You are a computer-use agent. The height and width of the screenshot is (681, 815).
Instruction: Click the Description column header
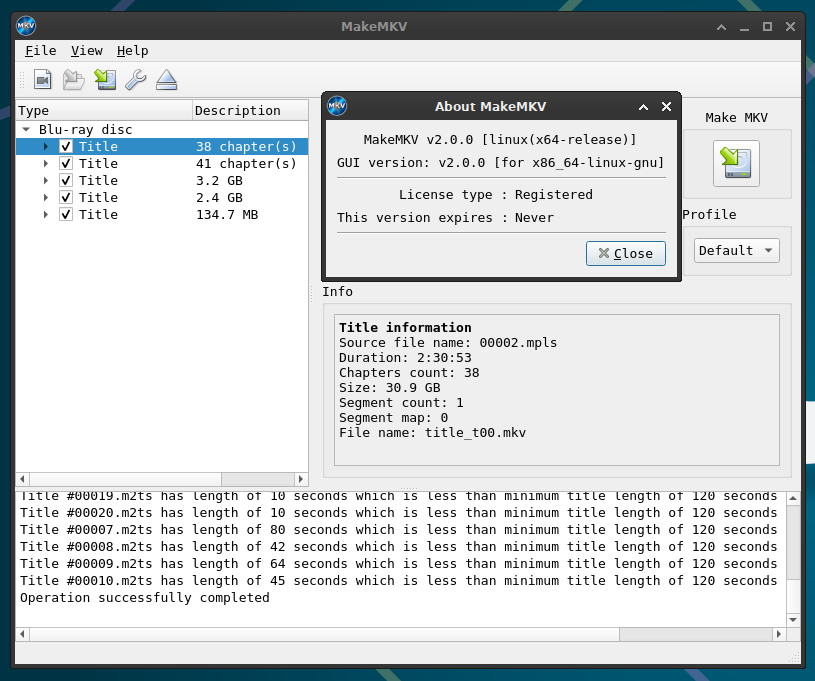(250, 111)
